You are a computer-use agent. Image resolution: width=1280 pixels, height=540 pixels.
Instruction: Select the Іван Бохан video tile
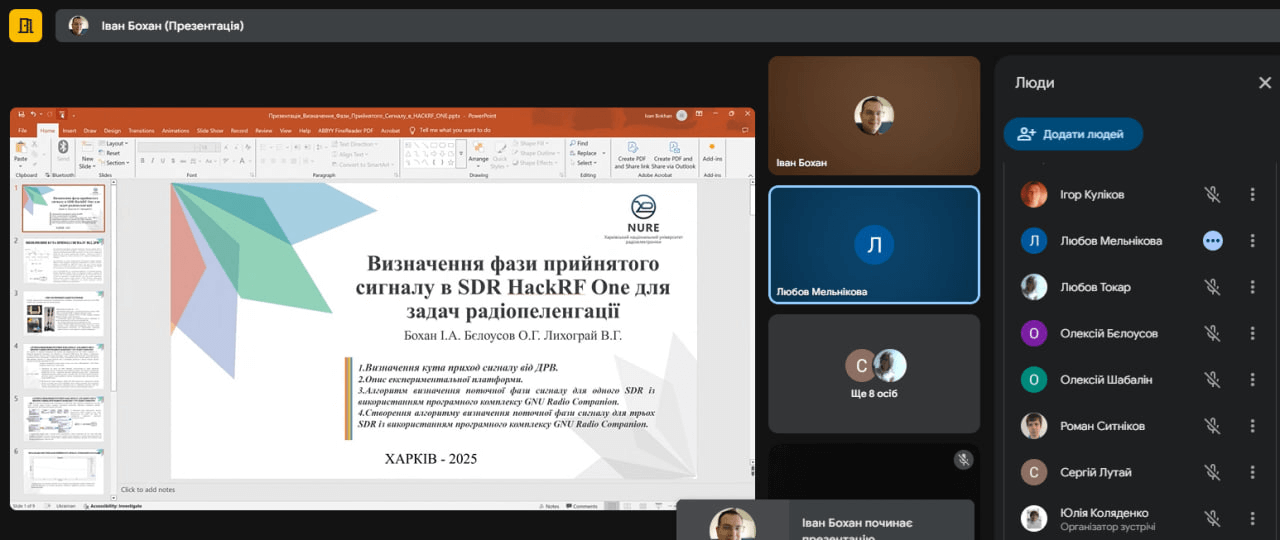[x=873, y=116]
